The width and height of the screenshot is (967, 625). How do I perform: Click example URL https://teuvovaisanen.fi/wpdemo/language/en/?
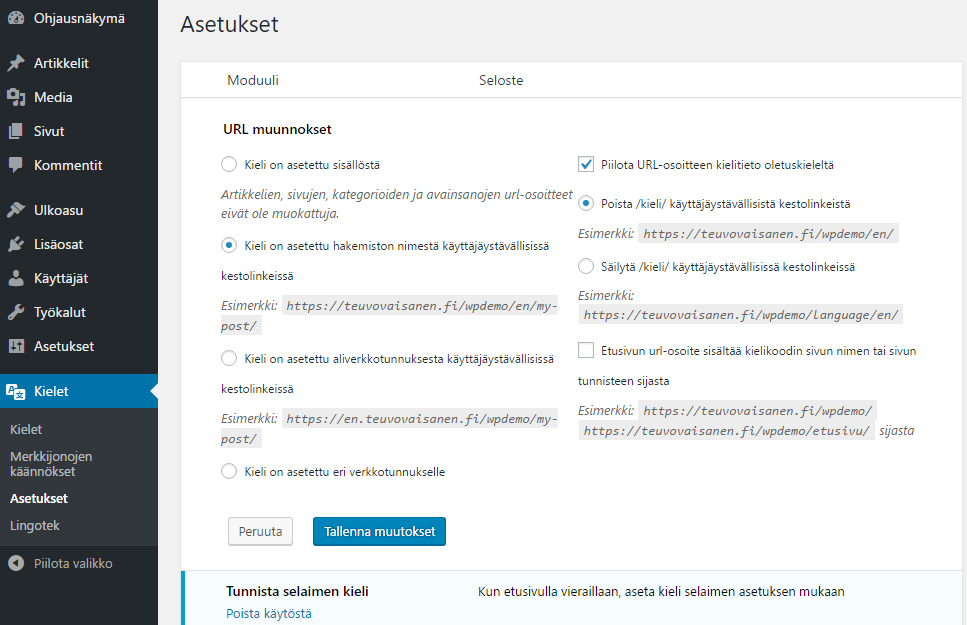(741, 315)
